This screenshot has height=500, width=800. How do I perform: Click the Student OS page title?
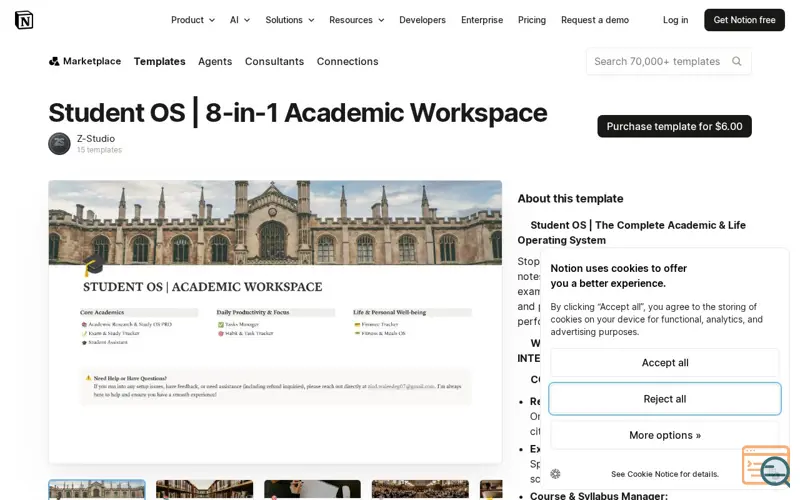[298, 113]
